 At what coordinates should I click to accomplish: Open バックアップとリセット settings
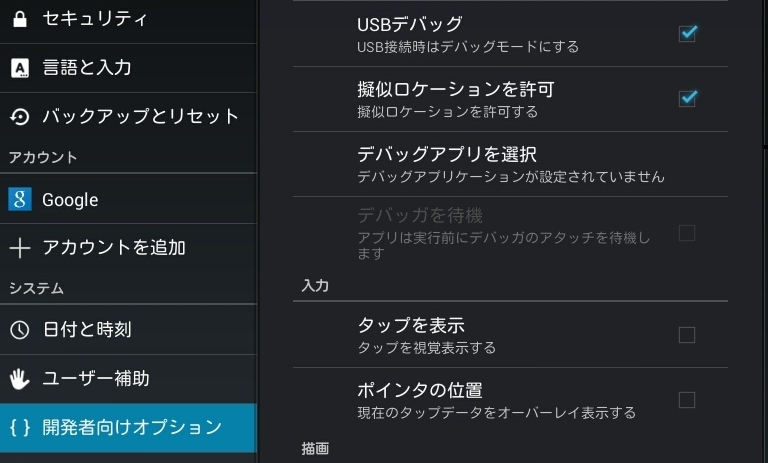141,117
